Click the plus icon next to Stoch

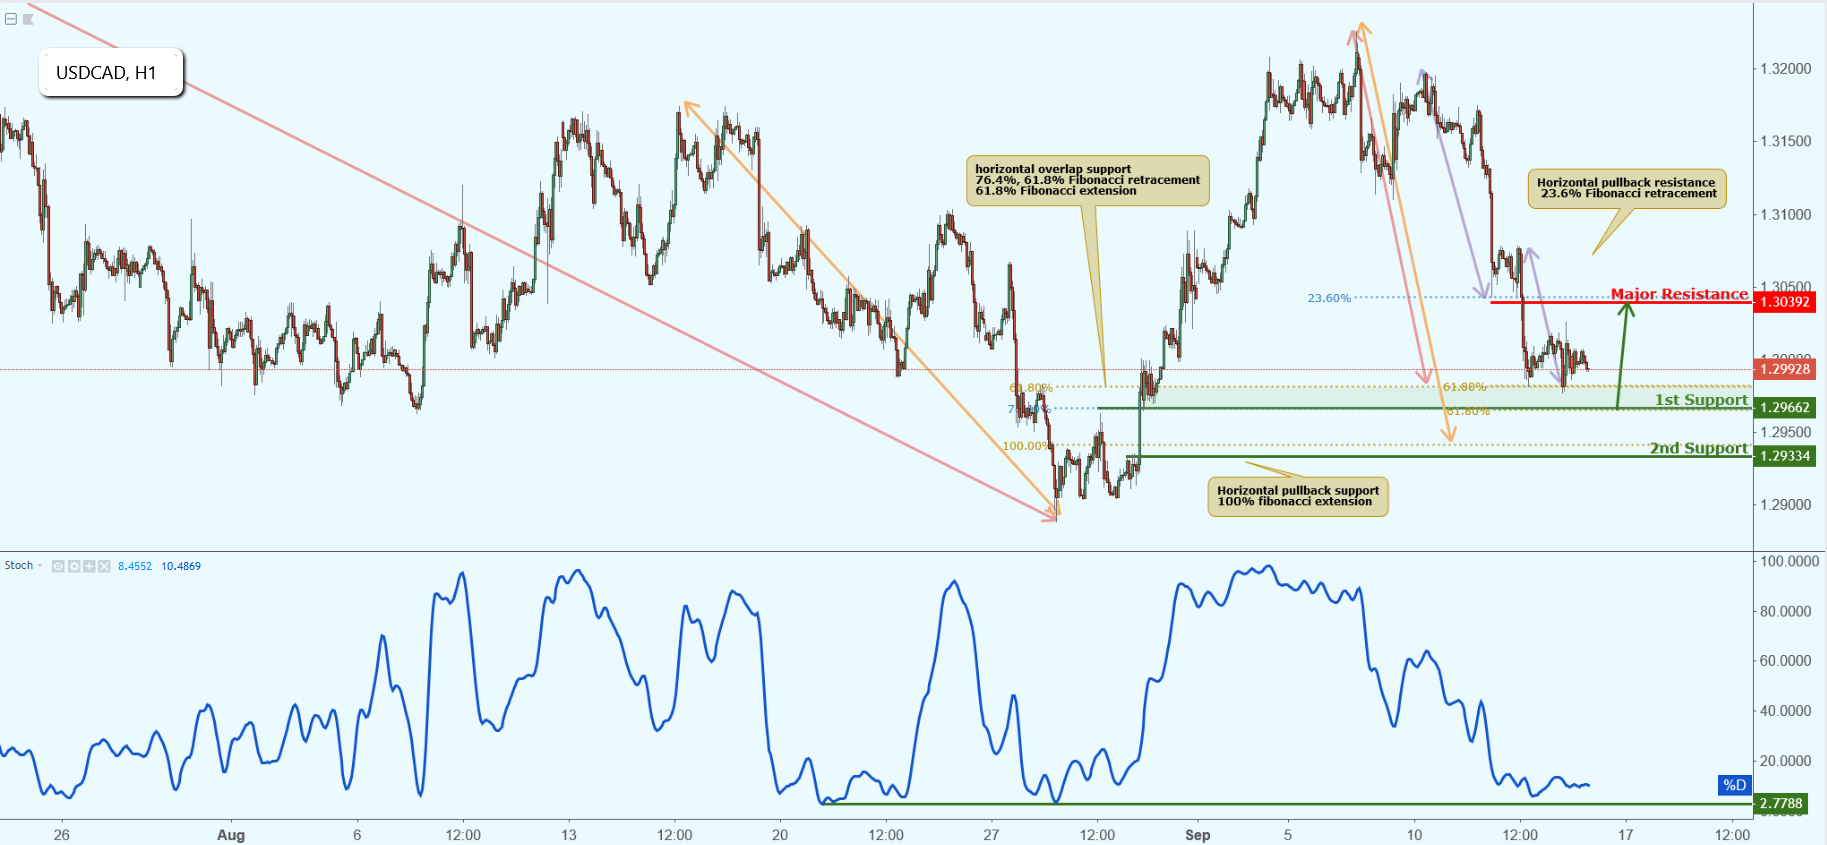[x=89, y=566]
